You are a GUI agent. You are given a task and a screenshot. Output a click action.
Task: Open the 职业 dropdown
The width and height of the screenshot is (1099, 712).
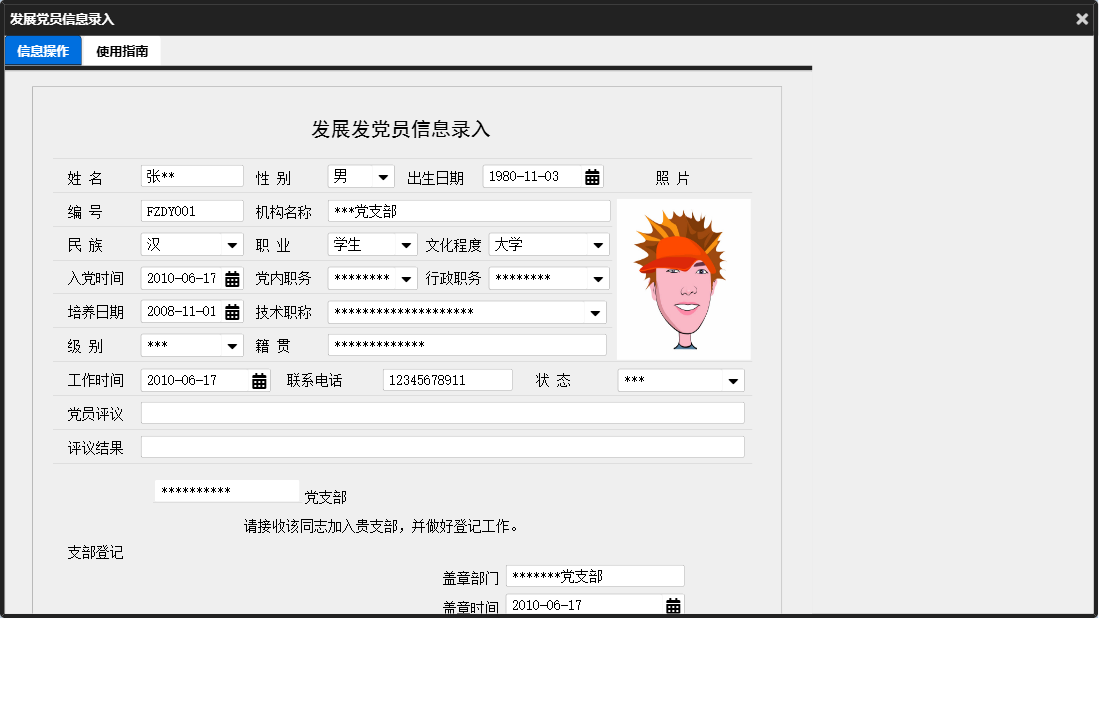point(406,244)
